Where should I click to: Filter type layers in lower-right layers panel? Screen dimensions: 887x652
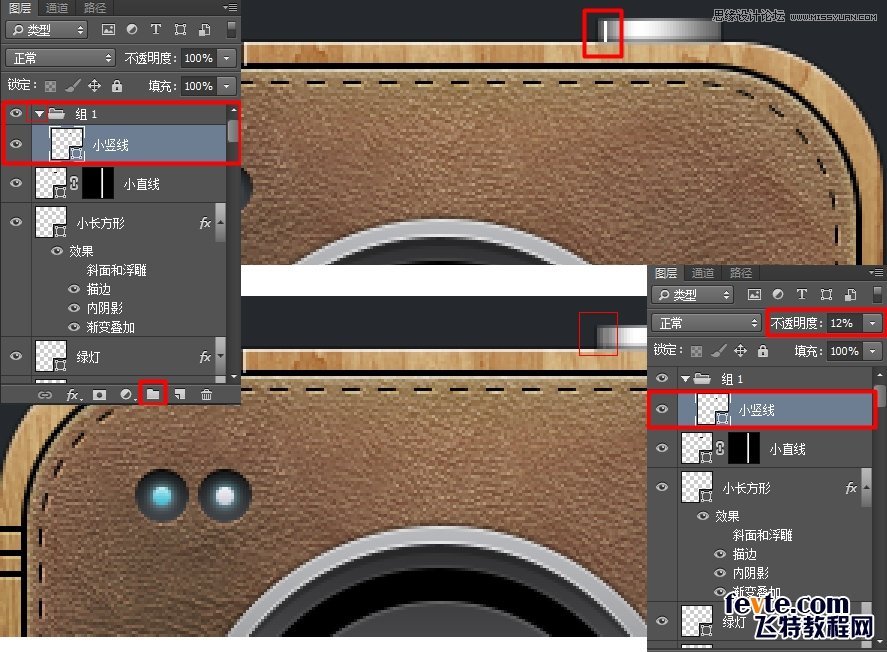click(x=802, y=294)
